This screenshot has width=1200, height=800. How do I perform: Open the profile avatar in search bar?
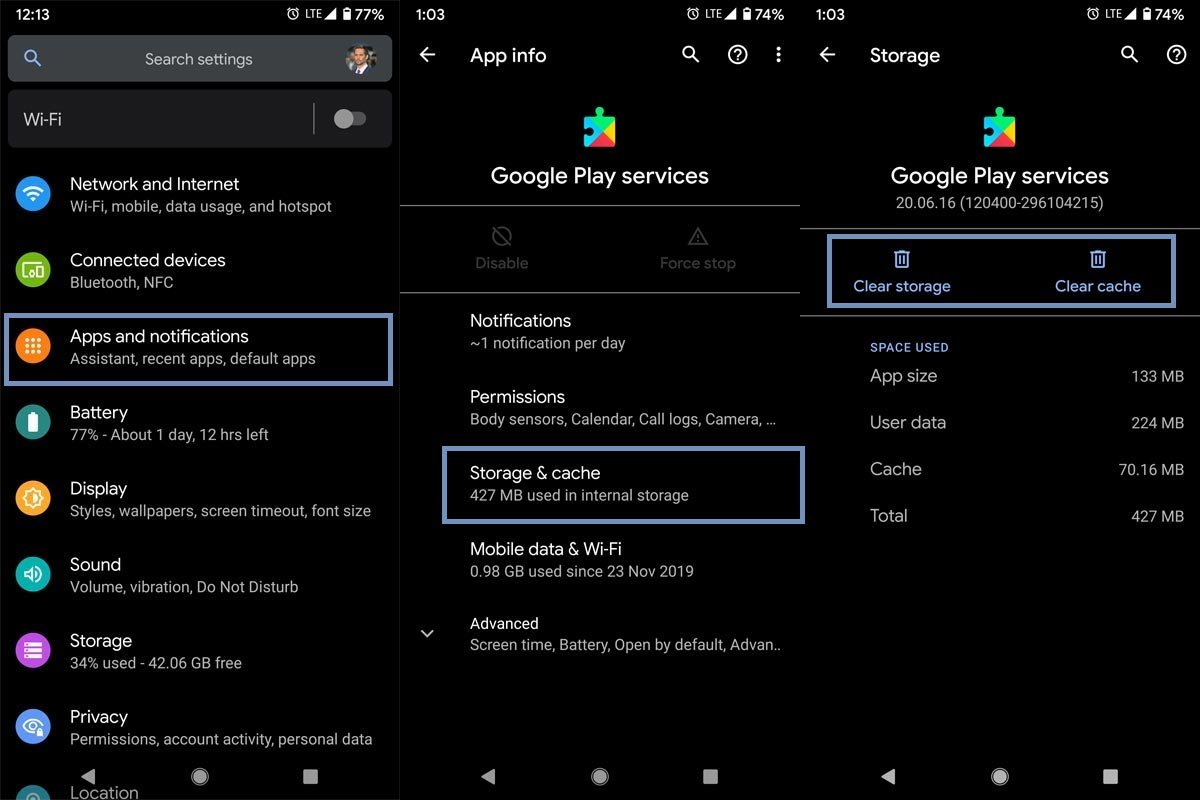pos(360,59)
